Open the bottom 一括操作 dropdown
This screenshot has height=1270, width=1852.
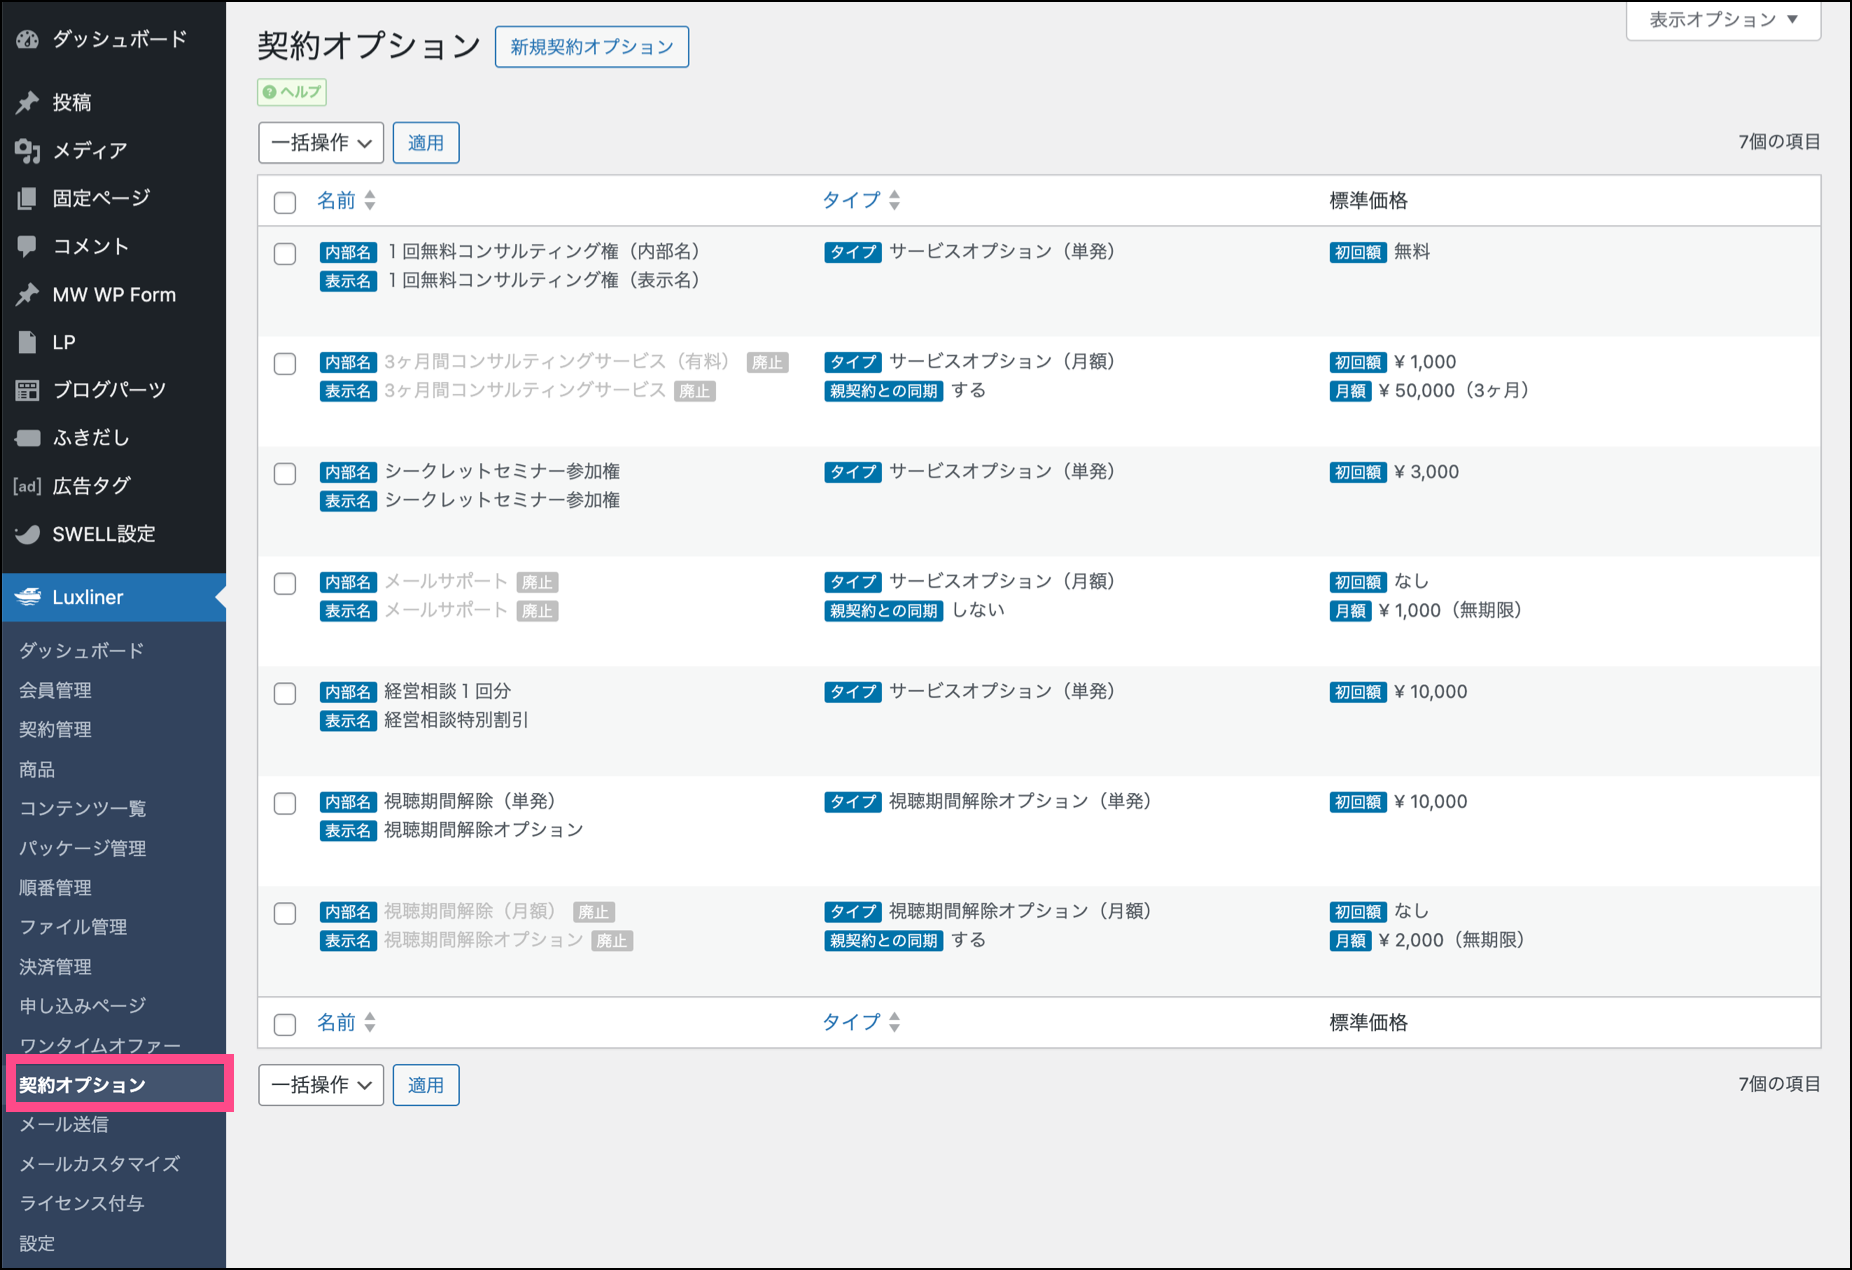[x=321, y=1085]
